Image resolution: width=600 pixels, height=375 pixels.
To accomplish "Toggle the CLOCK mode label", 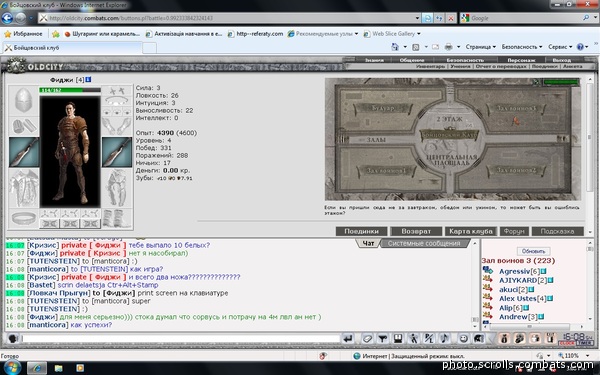I will [567, 343].
